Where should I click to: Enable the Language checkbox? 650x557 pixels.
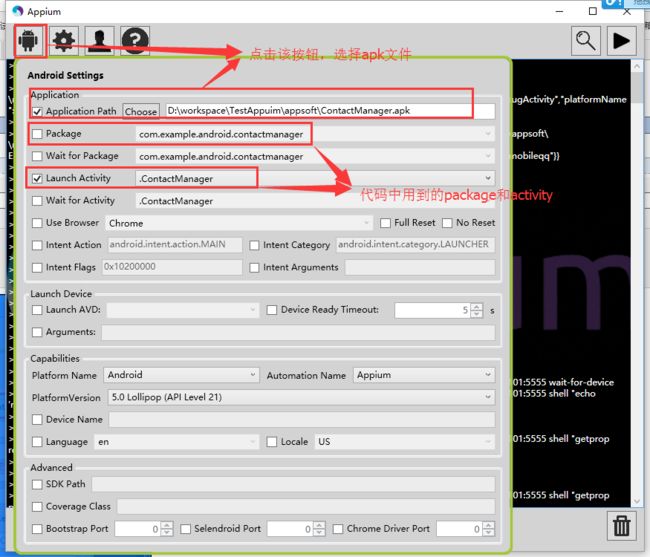(x=37, y=442)
